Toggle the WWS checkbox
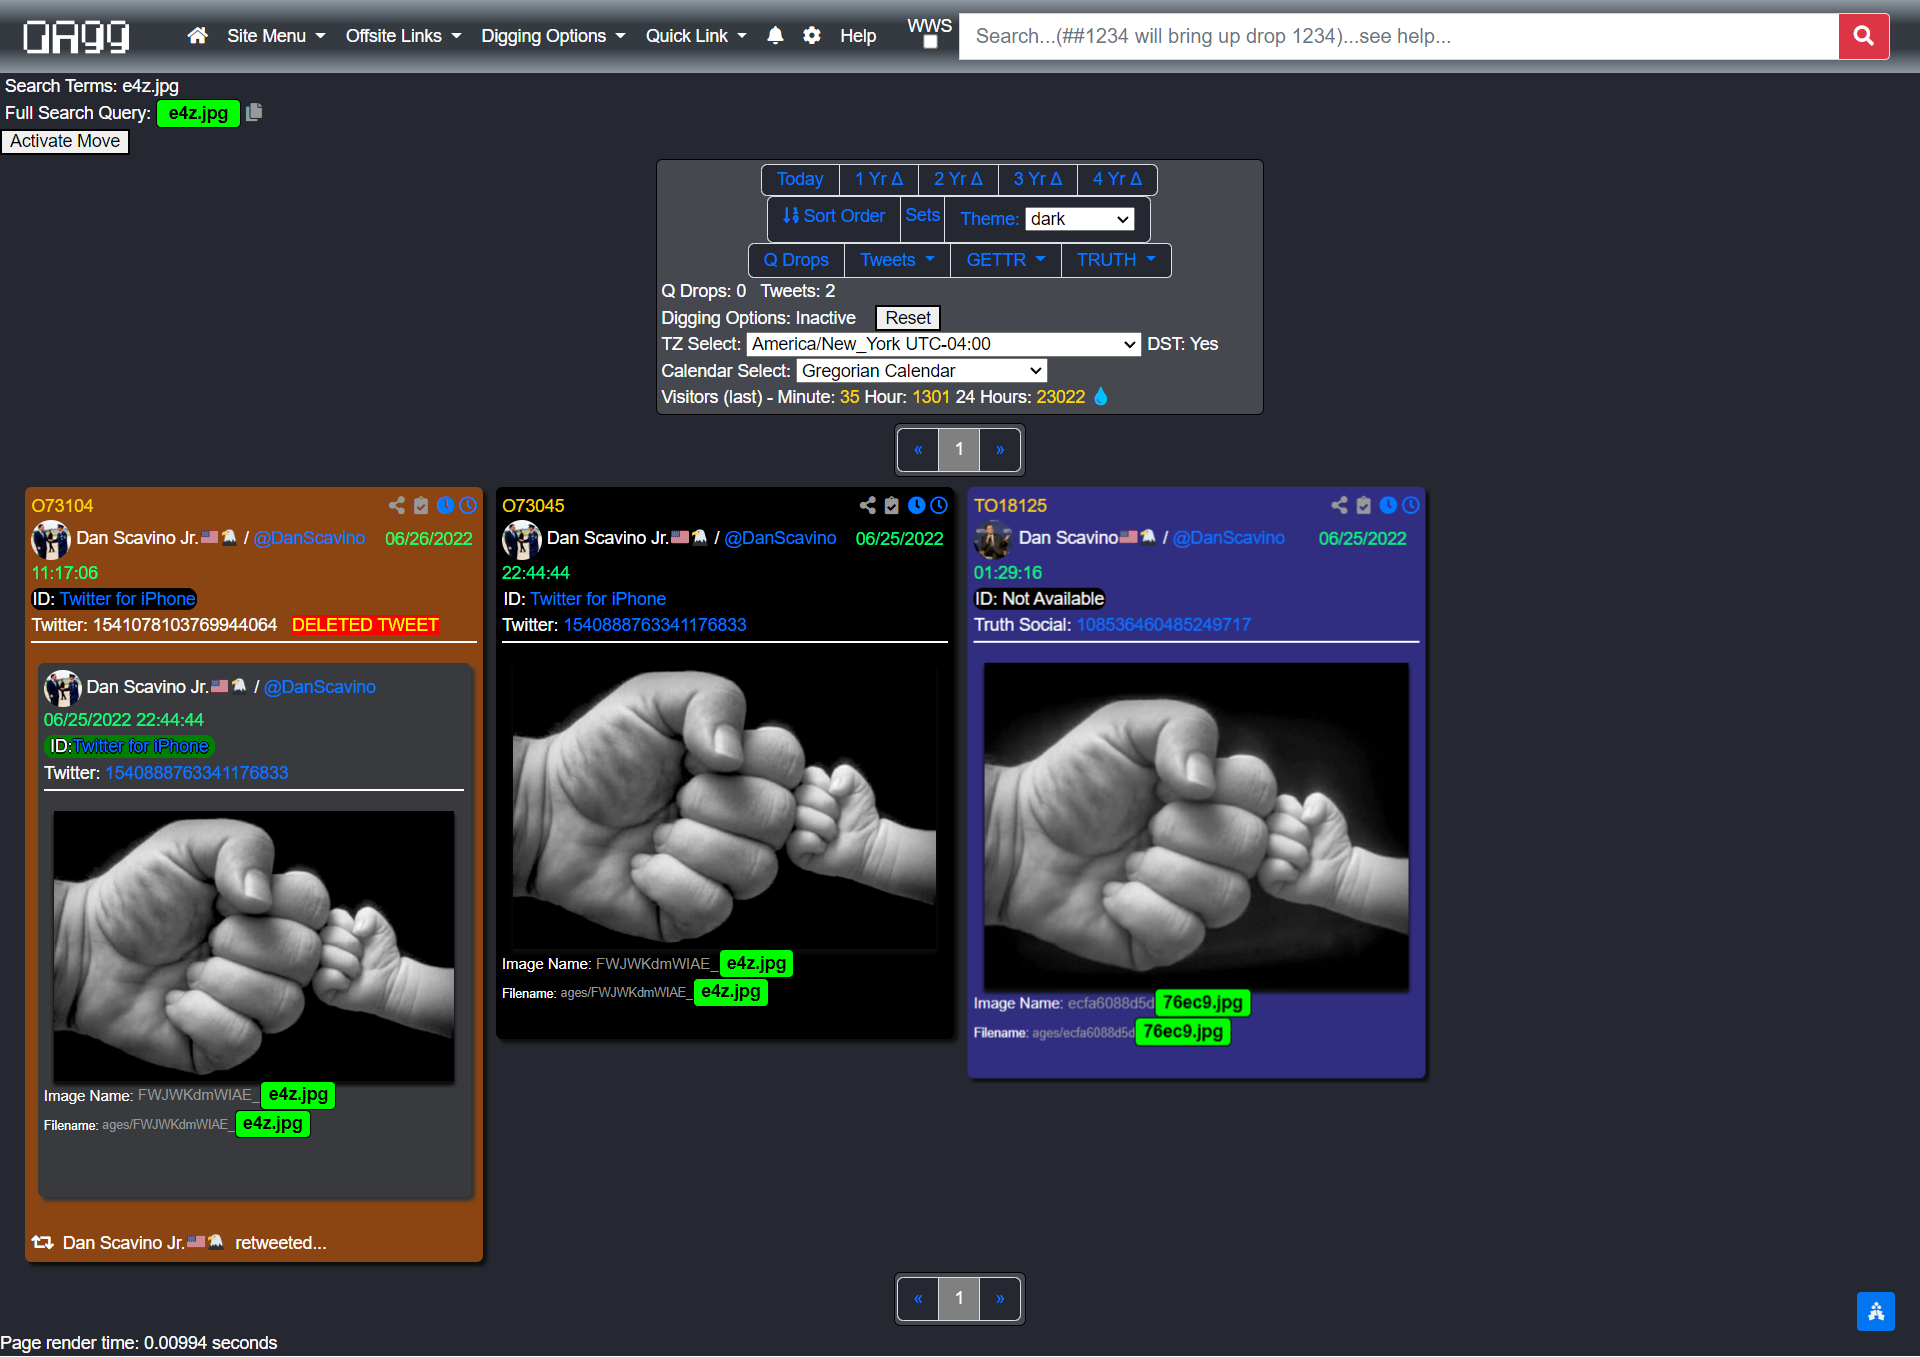Viewport: 1920px width, 1357px height. coord(930,42)
